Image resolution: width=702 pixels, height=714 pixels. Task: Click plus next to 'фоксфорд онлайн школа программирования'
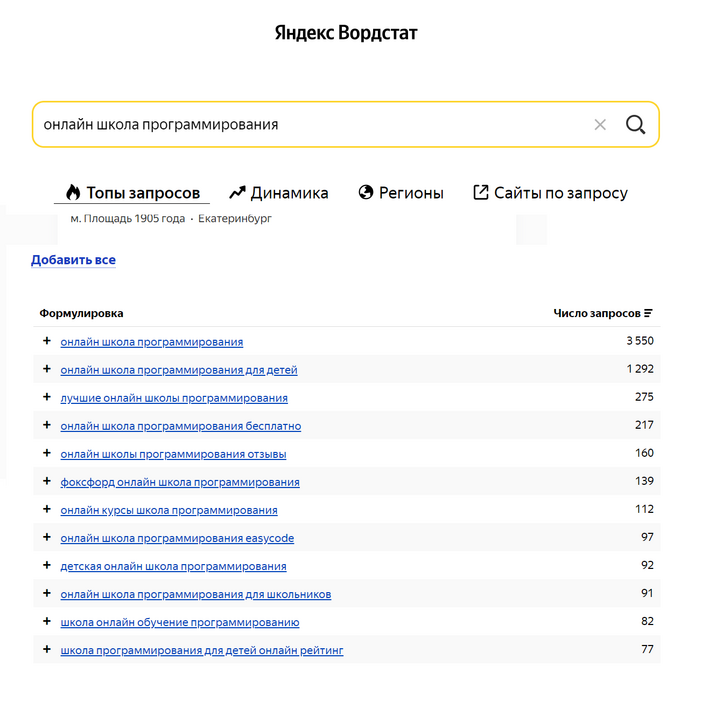click(x=46, y=481)
